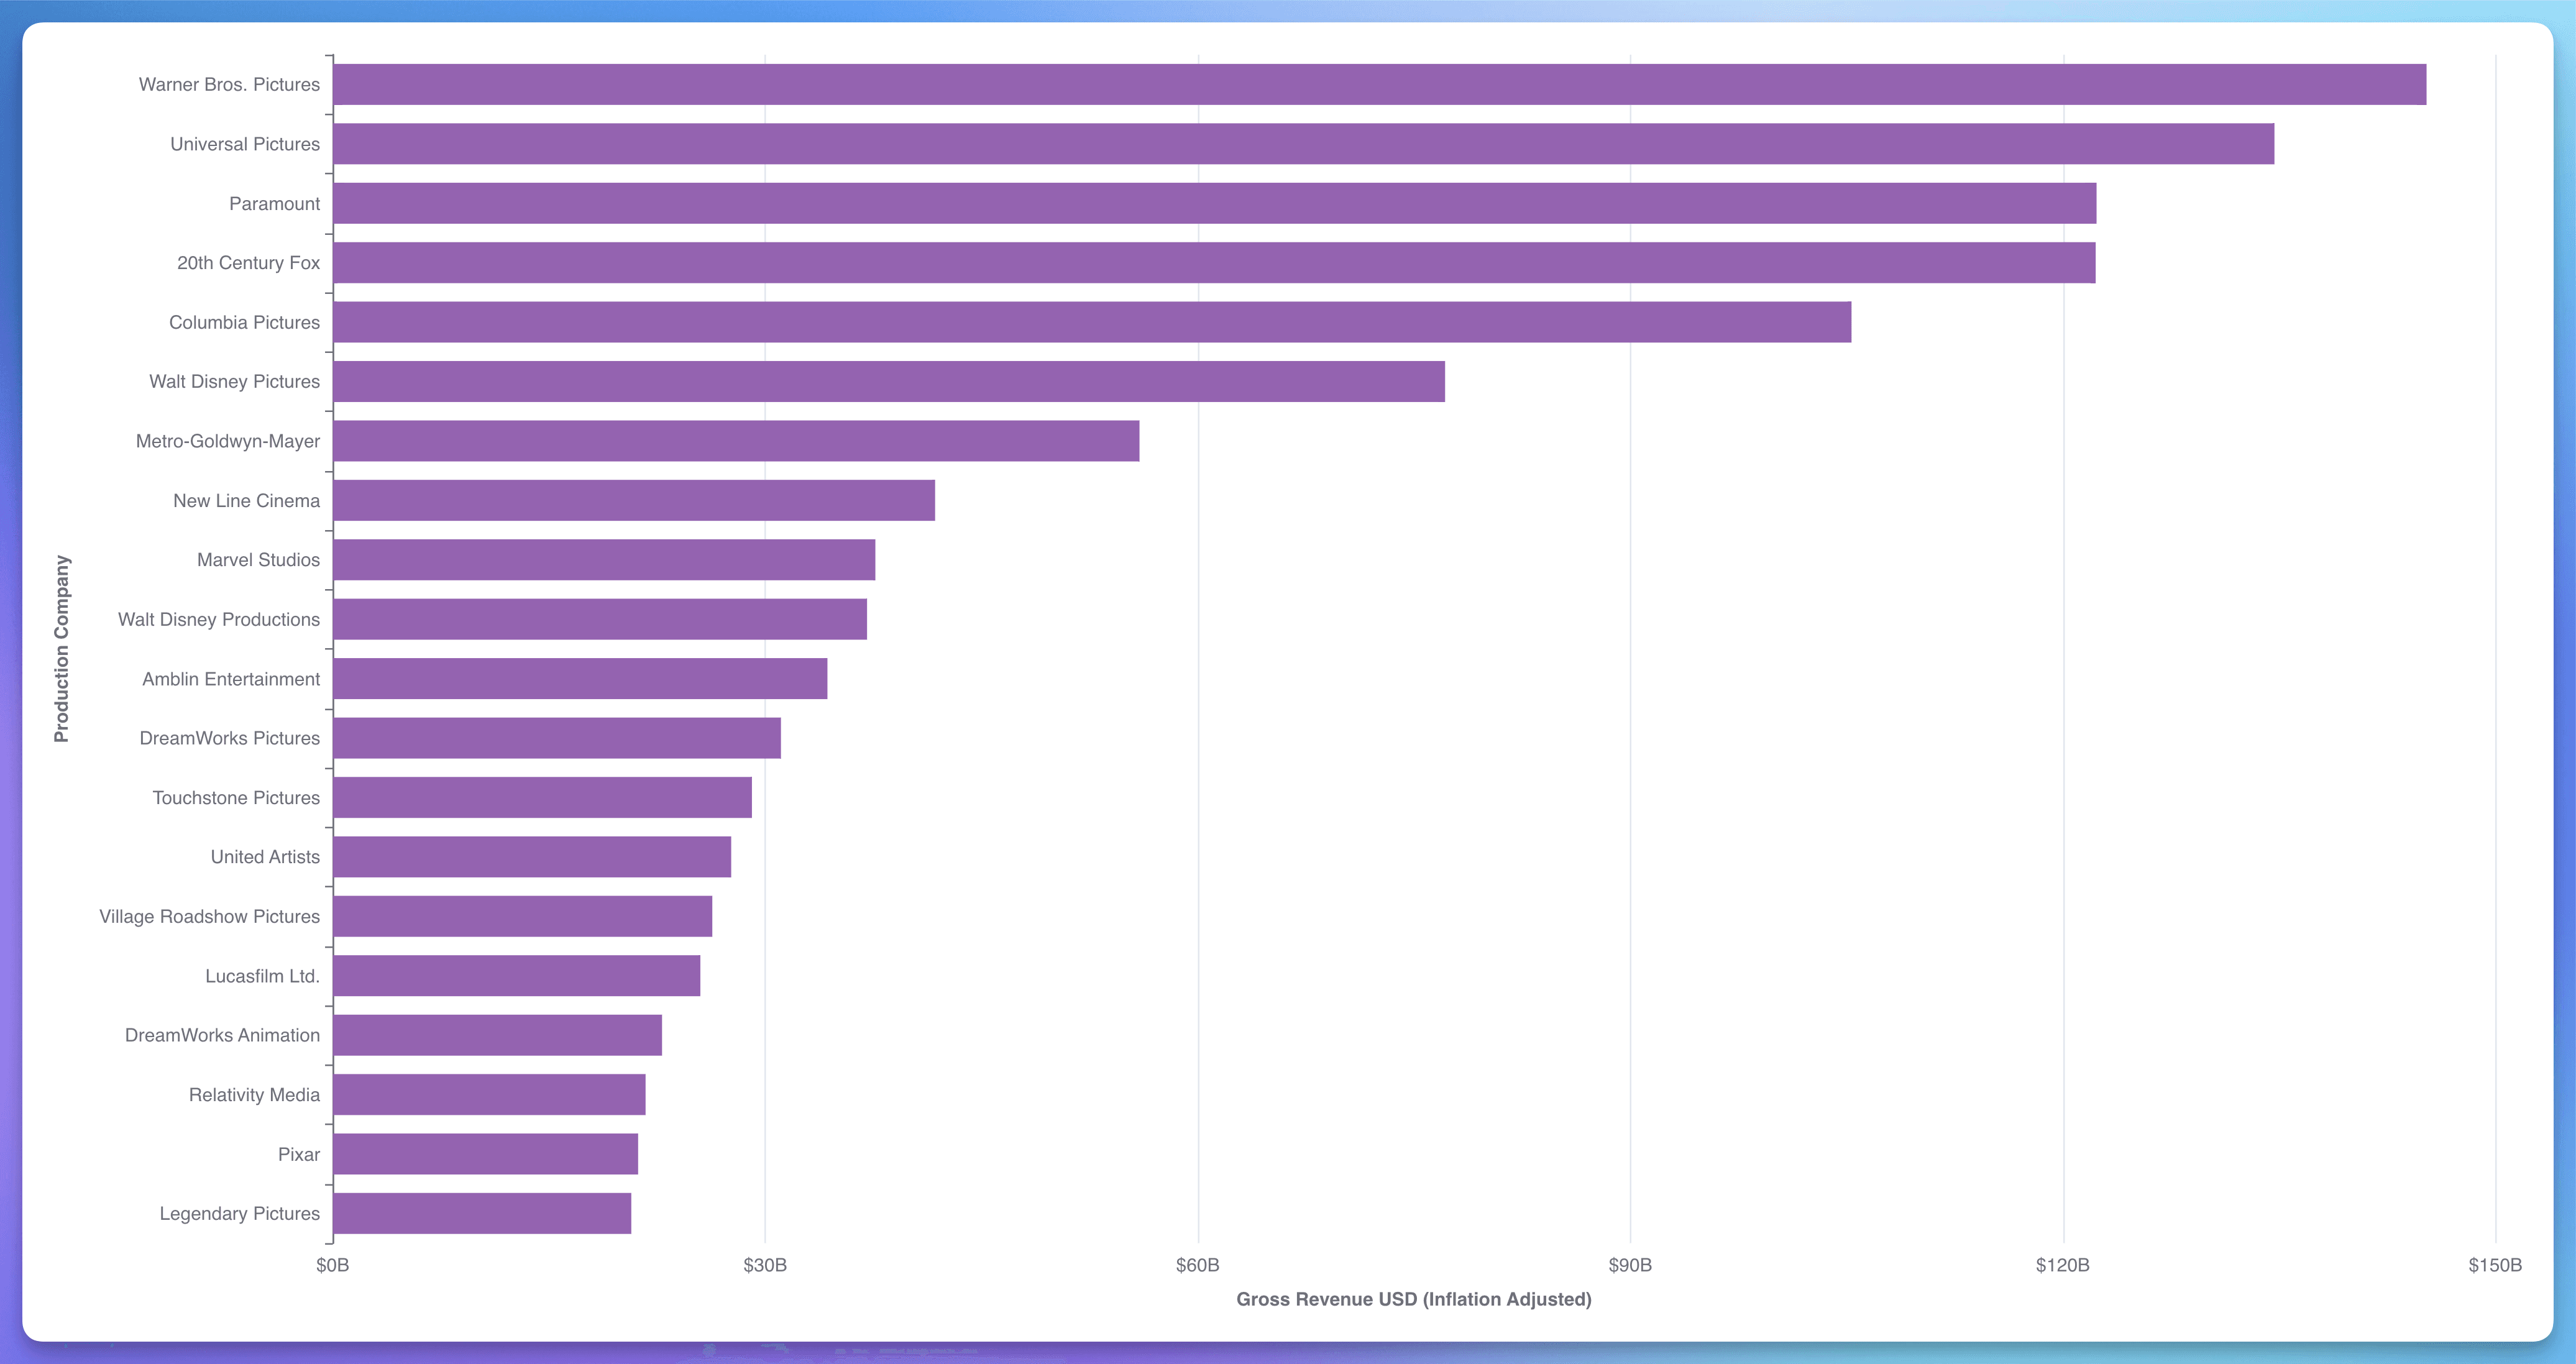
Task: Click the Touchstone Pictures bar
Action: [x=543, y=798]
